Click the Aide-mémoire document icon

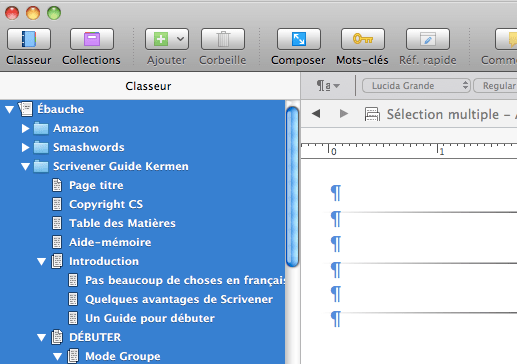pos(57,242)
